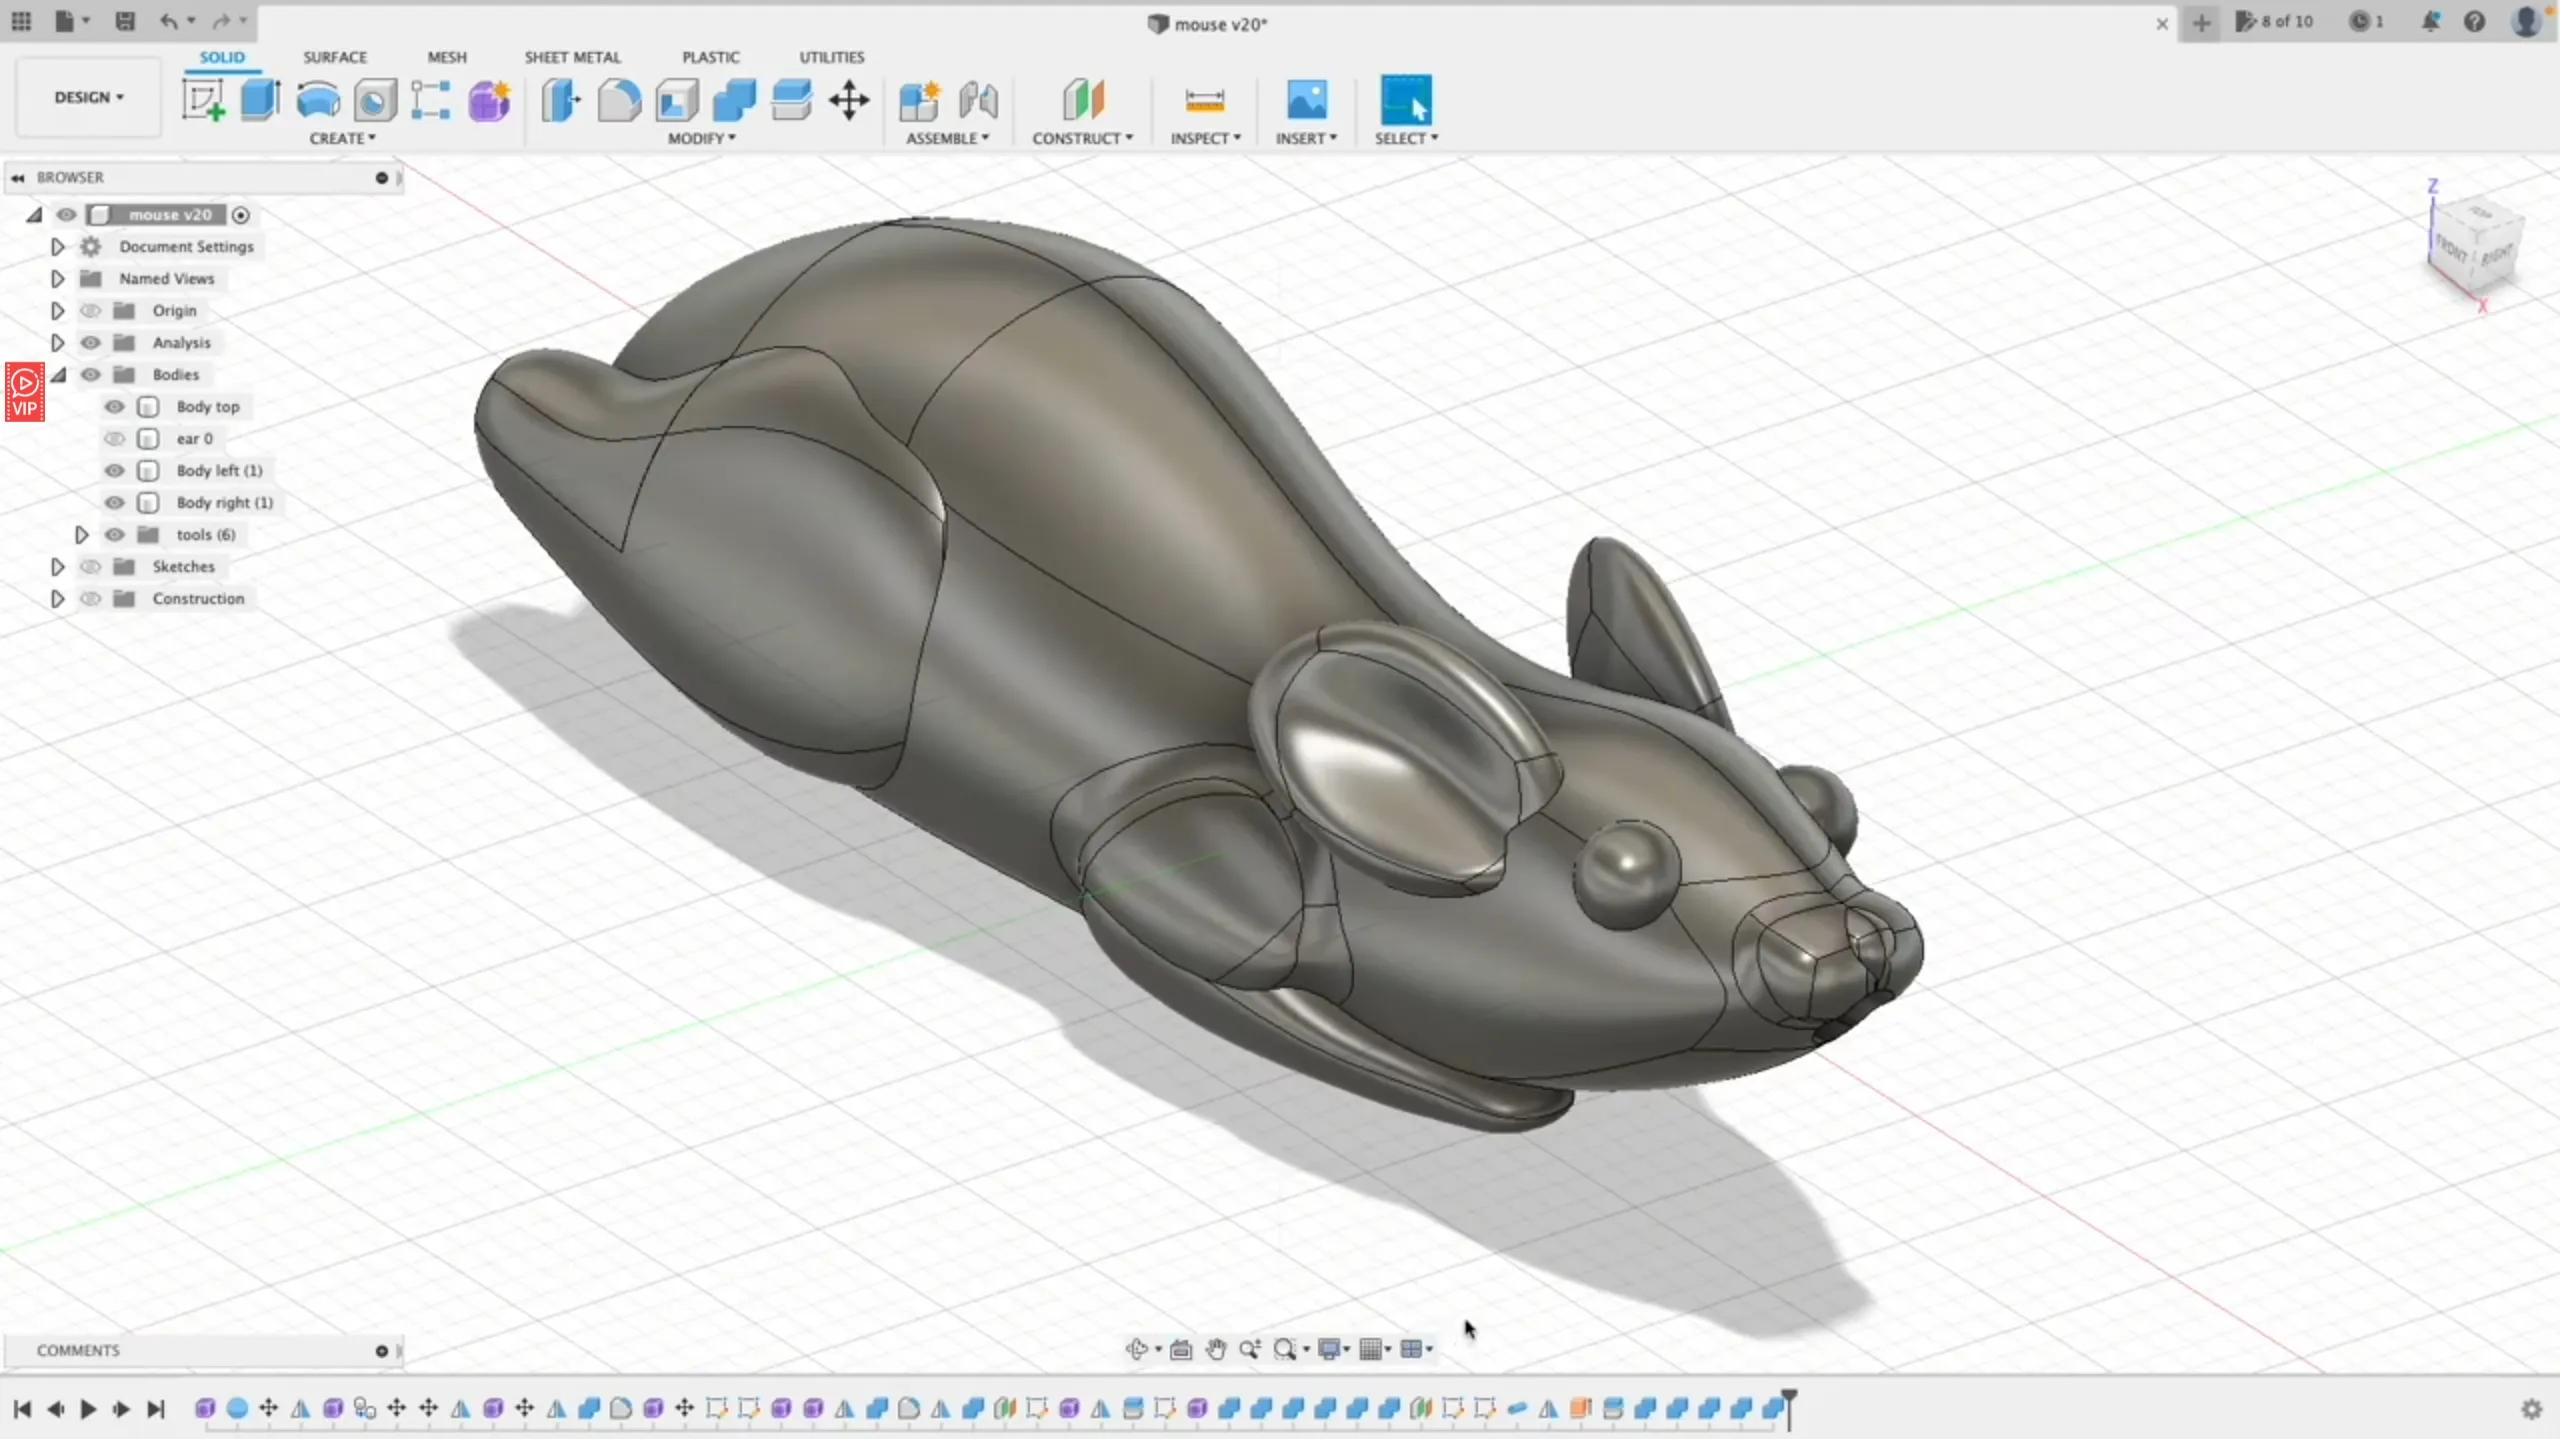Select the Fillet tool in Modify
This screenshot has width=2560, height=1439.
pyautogui.click(x=618, y=100)
